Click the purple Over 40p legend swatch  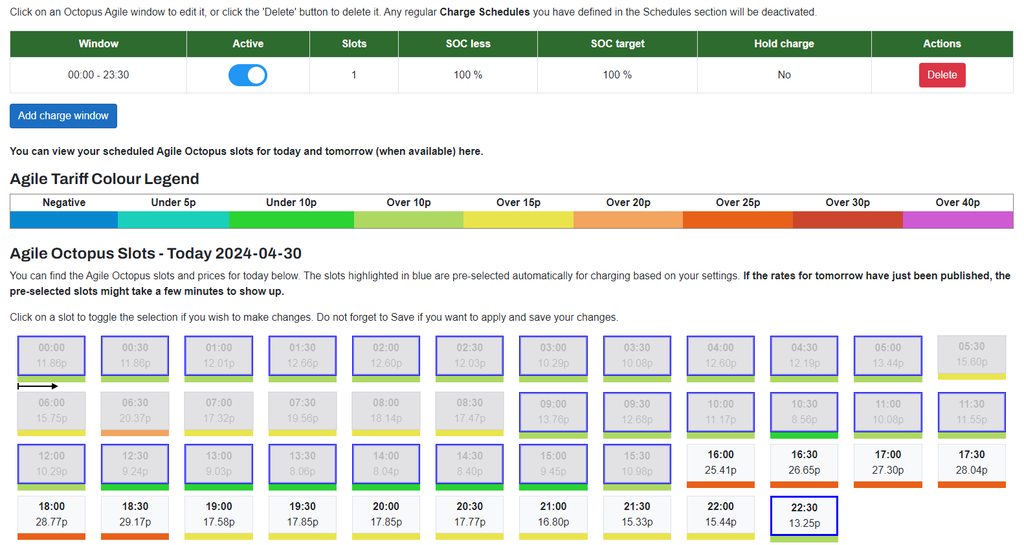coord(958,220)
